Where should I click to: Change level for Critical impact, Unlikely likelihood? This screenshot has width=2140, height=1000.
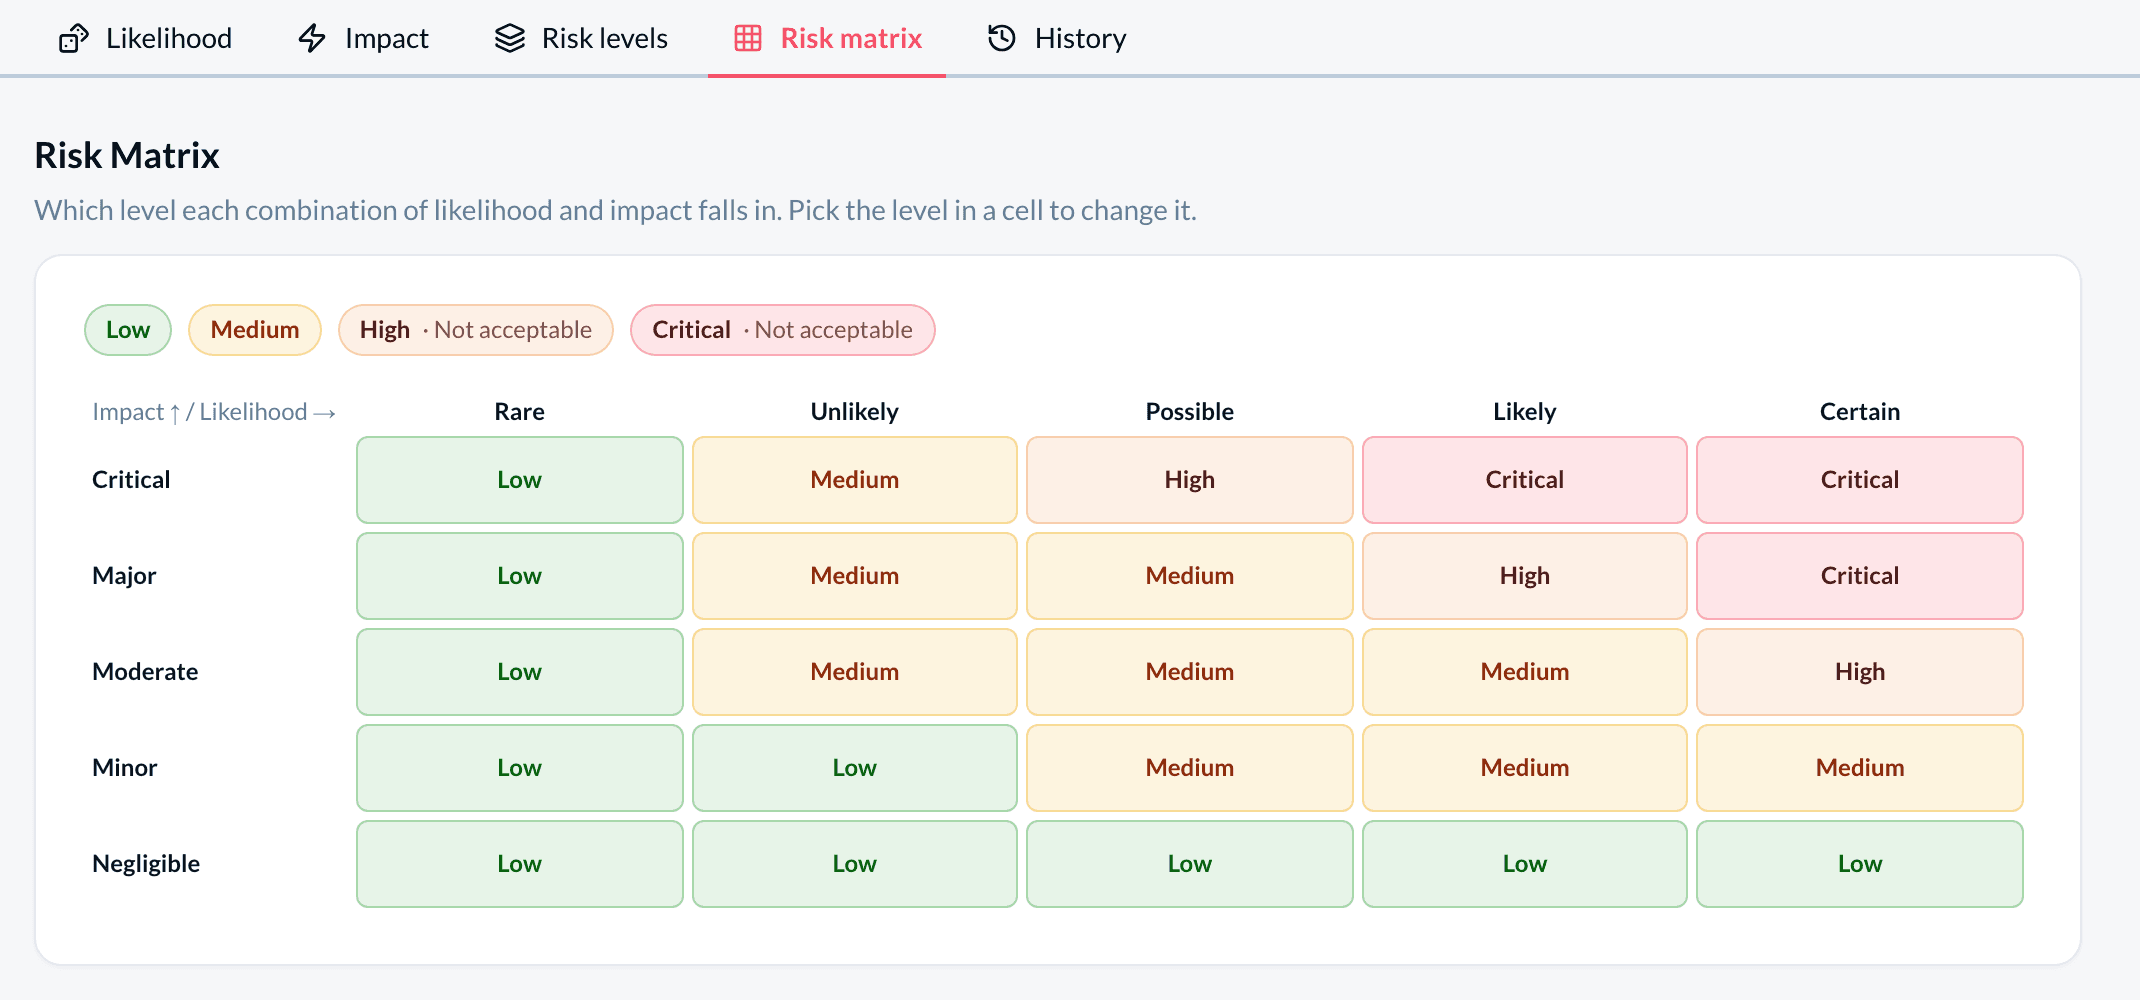pyautogui.click(x=855, y=480)
